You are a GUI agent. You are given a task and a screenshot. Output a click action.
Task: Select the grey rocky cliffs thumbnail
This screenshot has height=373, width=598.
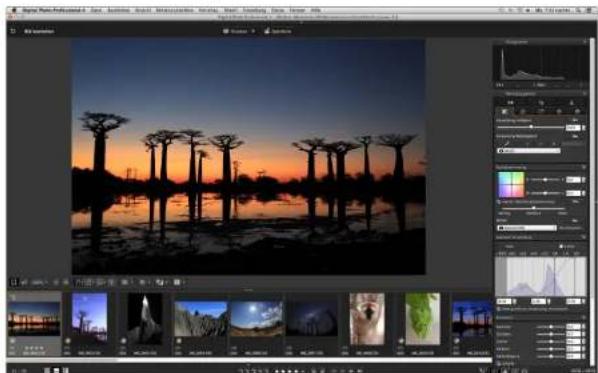201,319
